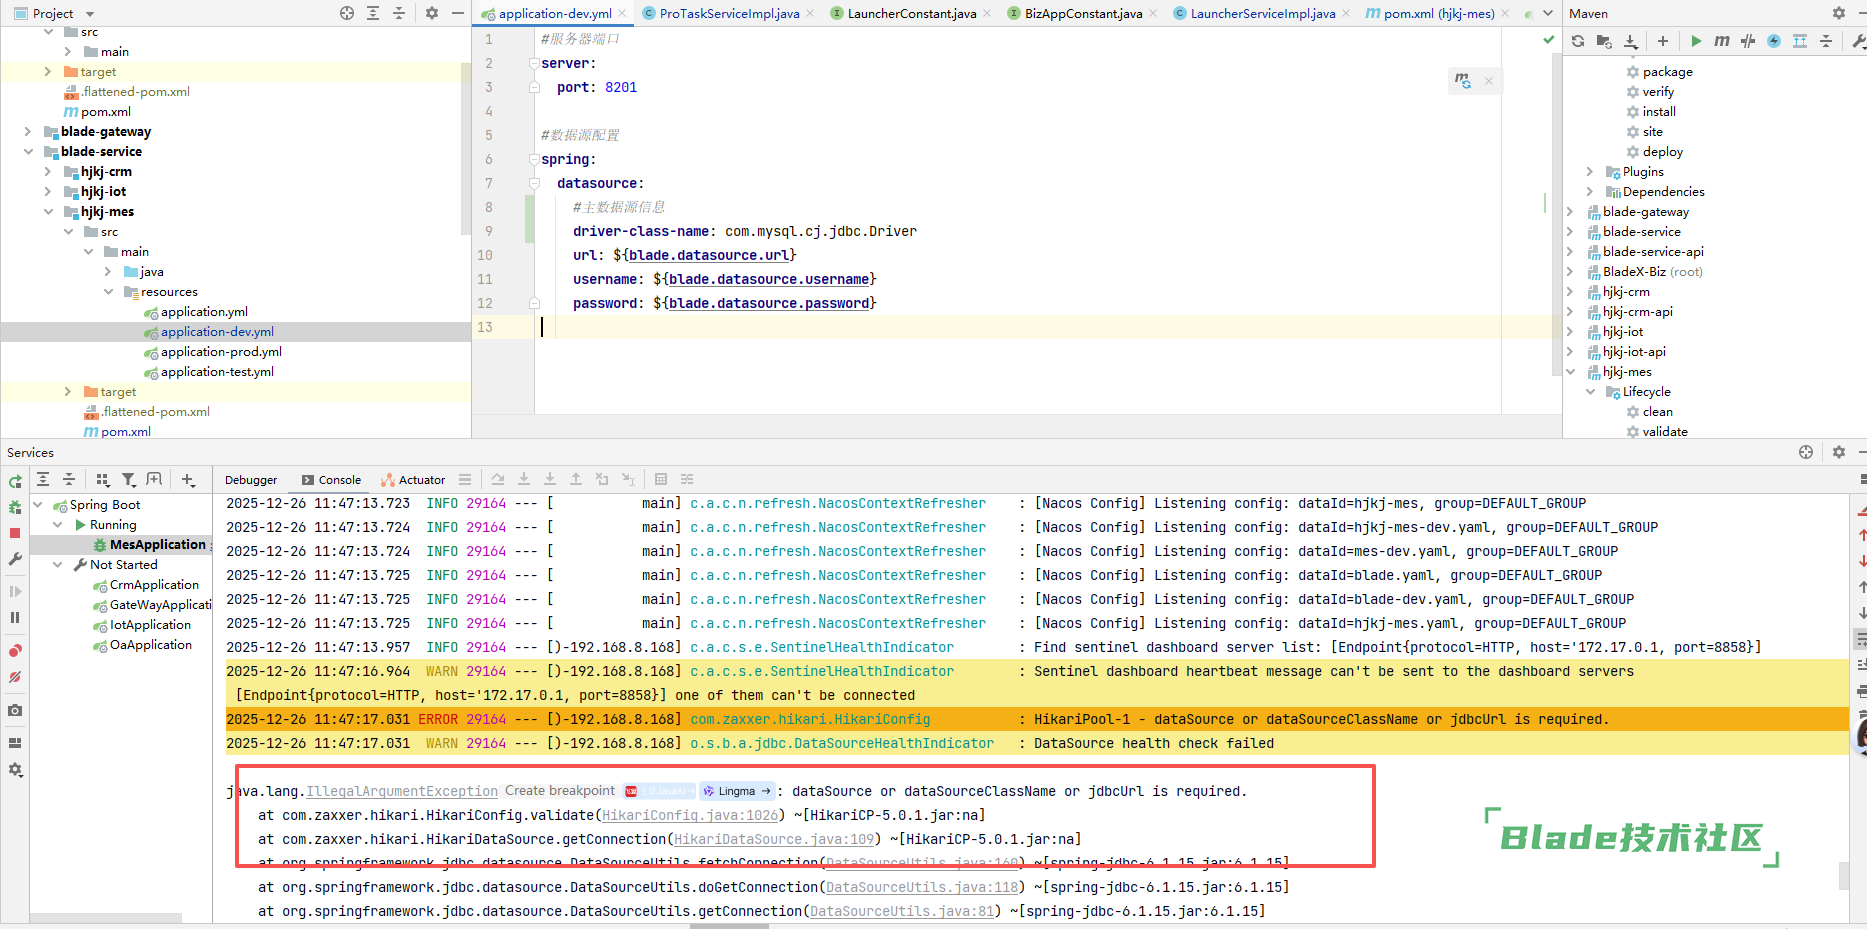The width and height of the screenshot is (1867, 929).
Task: Click Create breakpoint next to IllegalArgumentException
Action: [560, 791]
